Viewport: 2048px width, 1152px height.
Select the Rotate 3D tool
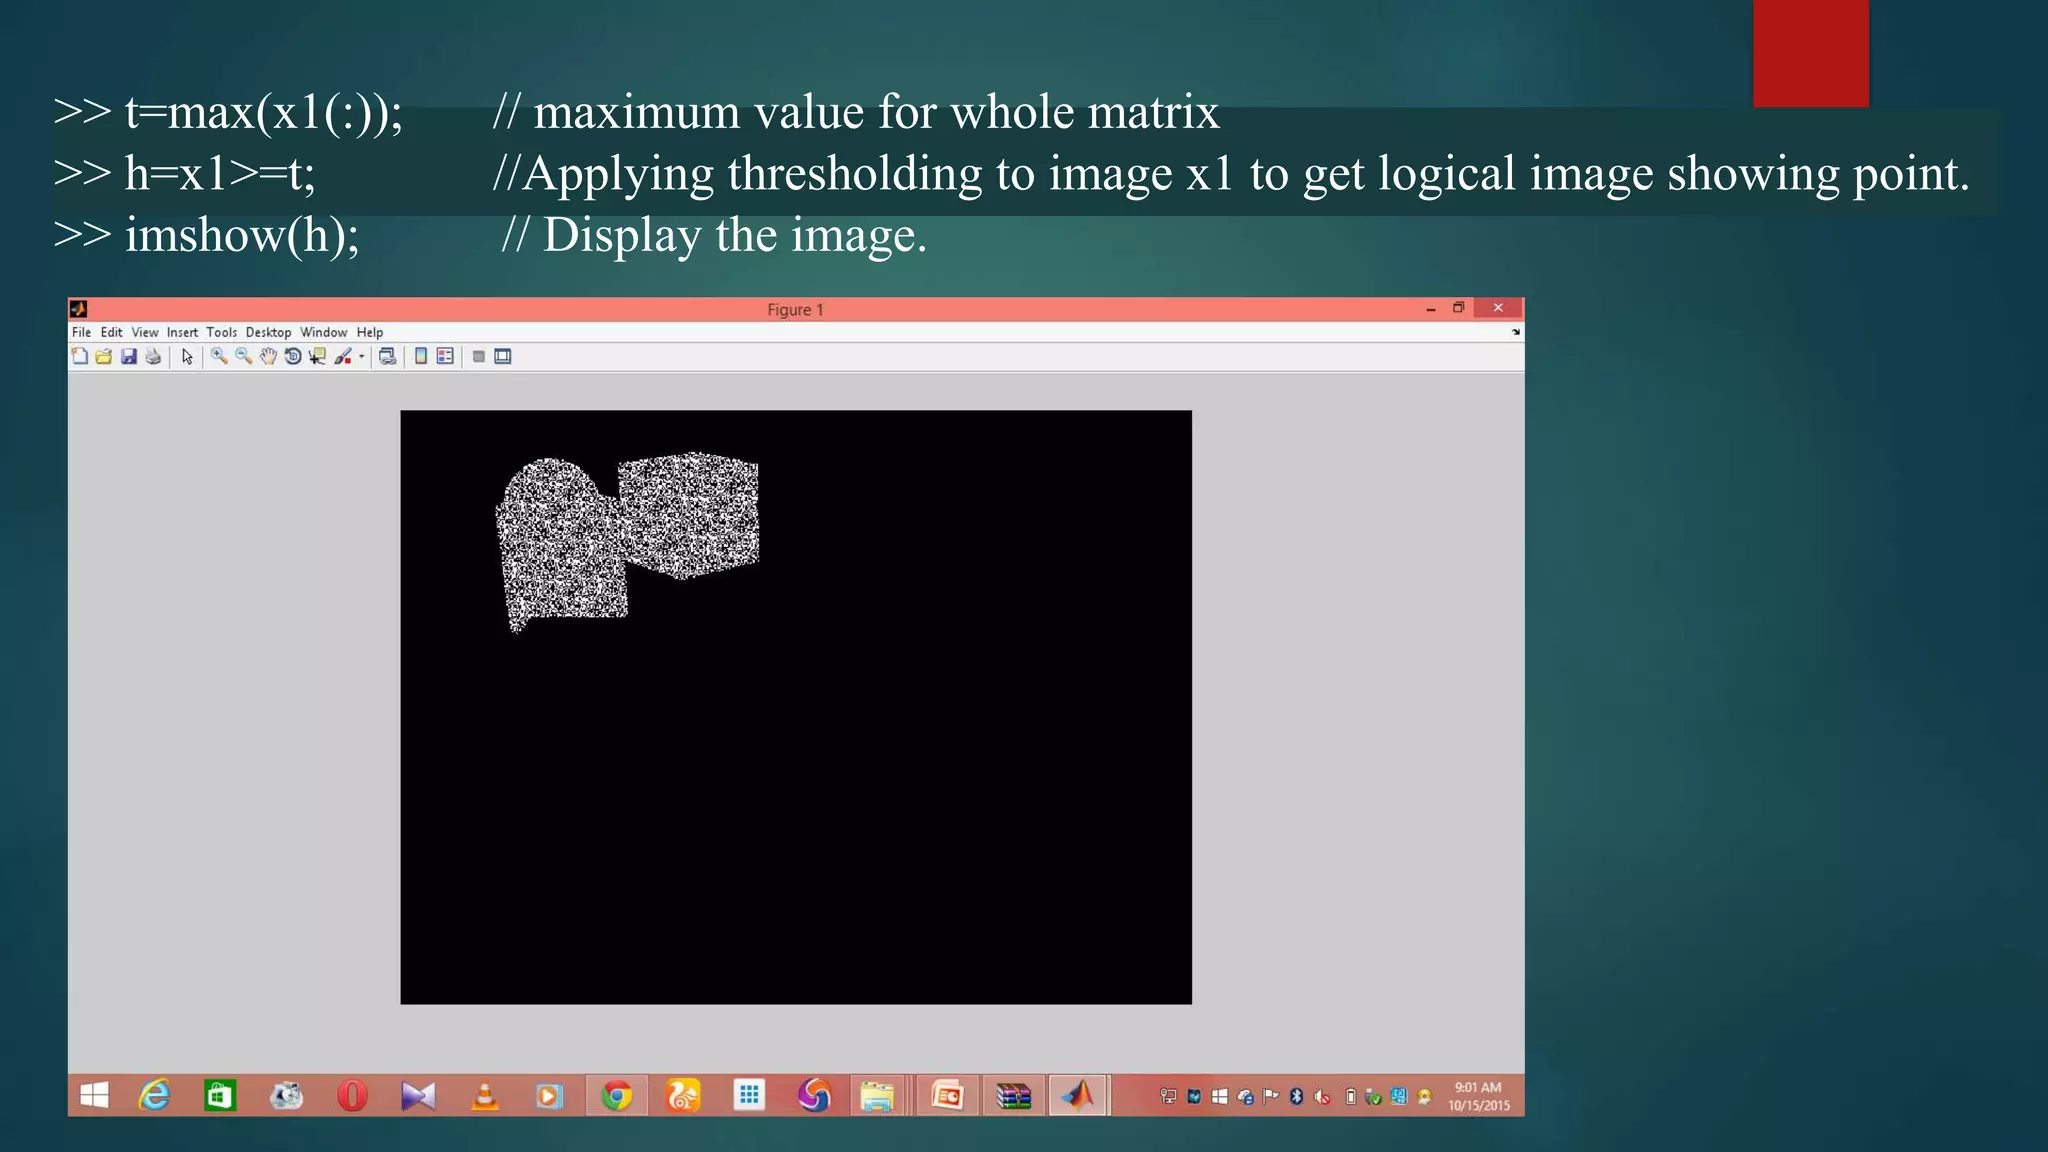point(293,356)
